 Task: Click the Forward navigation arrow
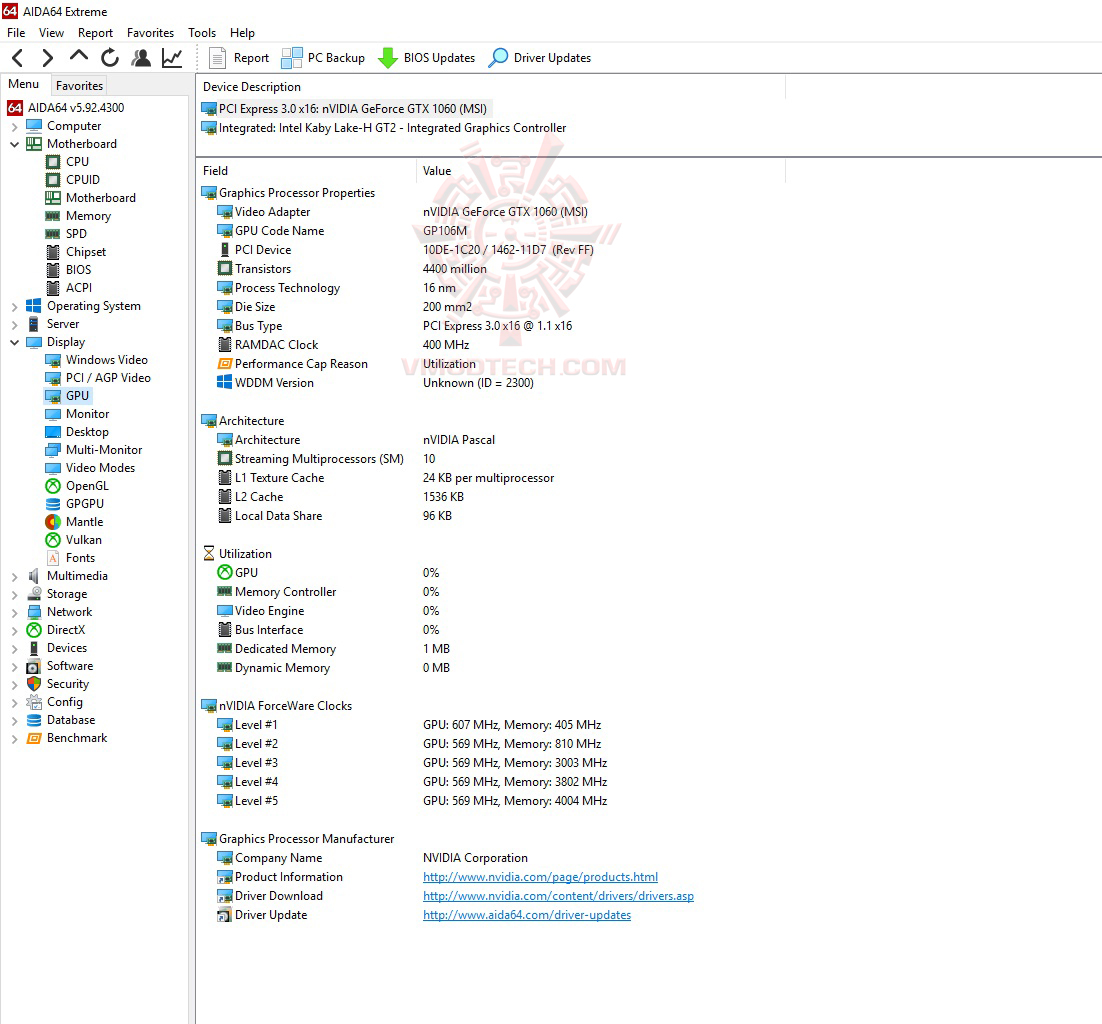click(47, 58)
